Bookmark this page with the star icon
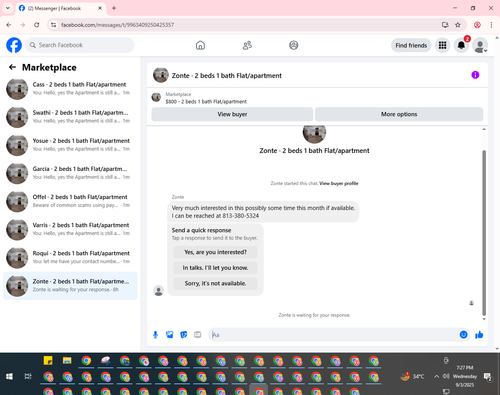The image size is (500, 395). [x=458, y=25]
